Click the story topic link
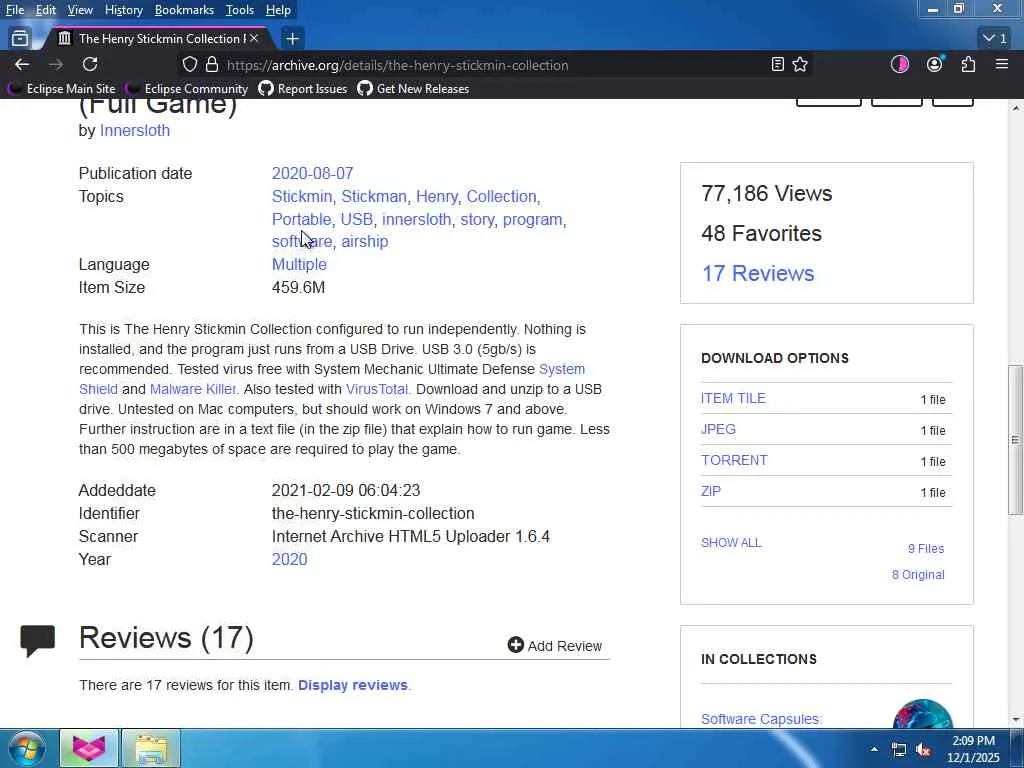Screen dimensions: 1024x768 477,219
